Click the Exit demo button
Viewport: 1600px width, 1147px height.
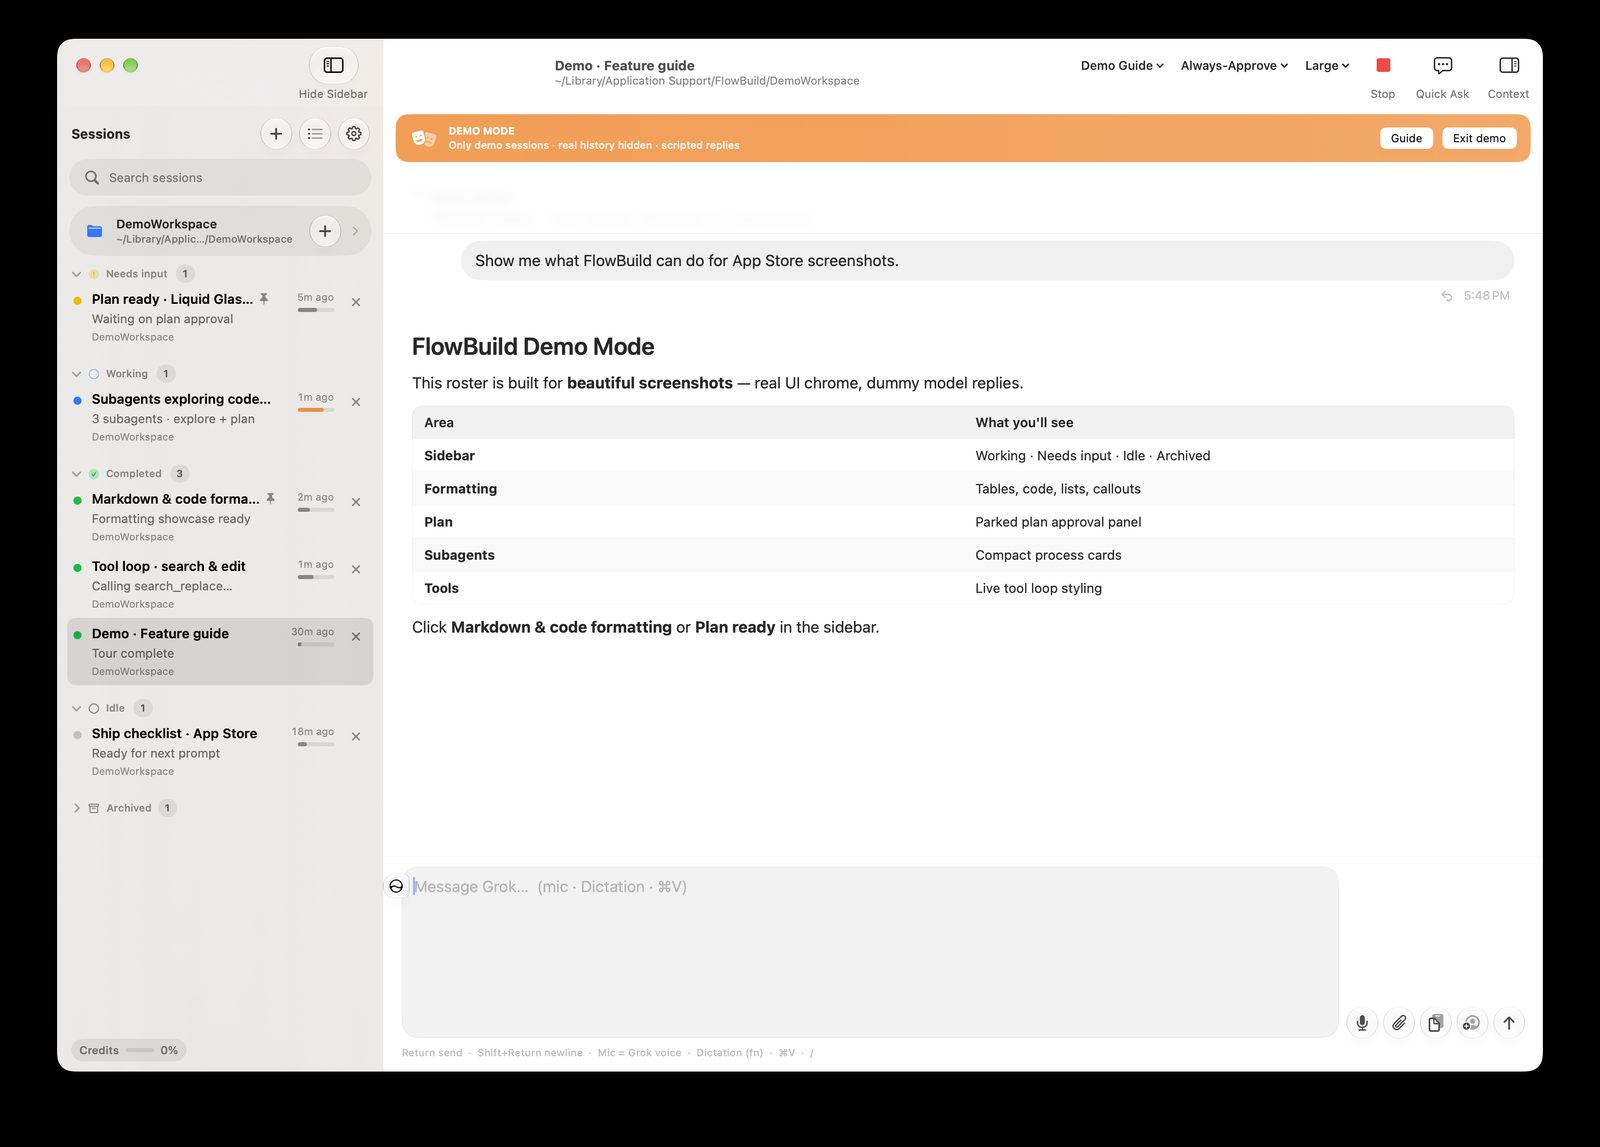[1479, 138]
